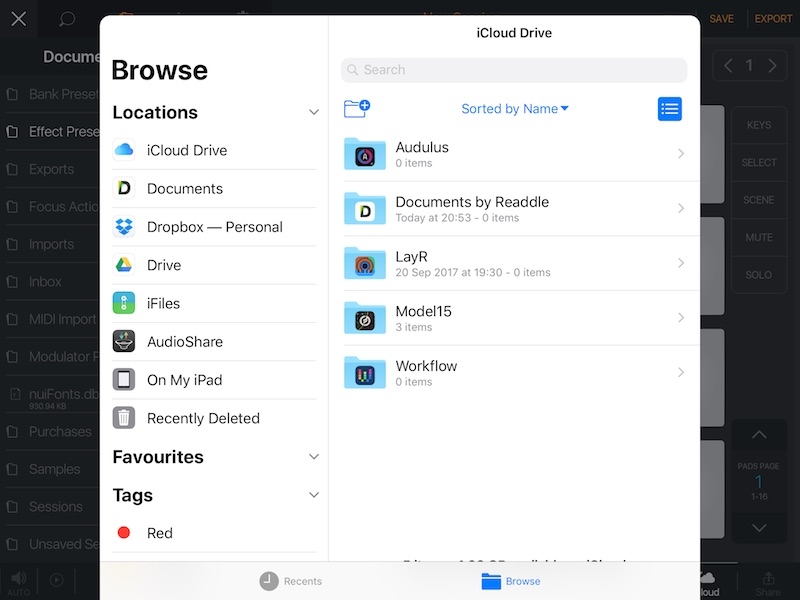Open the Documents by Readdle folder
The width and height of the screenshot is (800, 600).
click(521, 208)
